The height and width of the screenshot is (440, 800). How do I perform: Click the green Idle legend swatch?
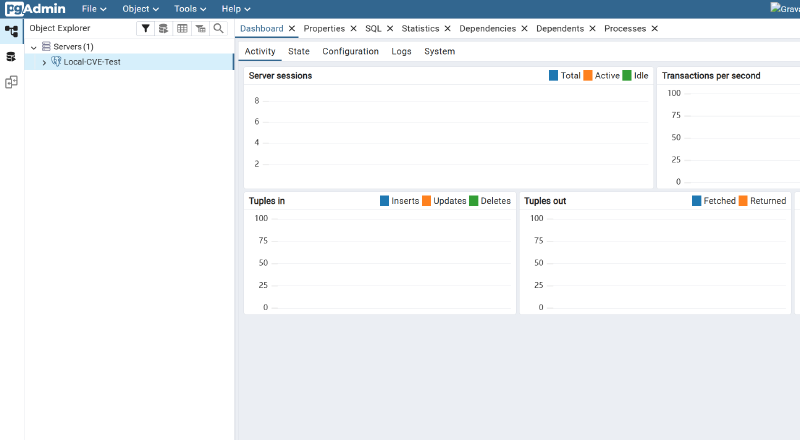coord(627,76)
